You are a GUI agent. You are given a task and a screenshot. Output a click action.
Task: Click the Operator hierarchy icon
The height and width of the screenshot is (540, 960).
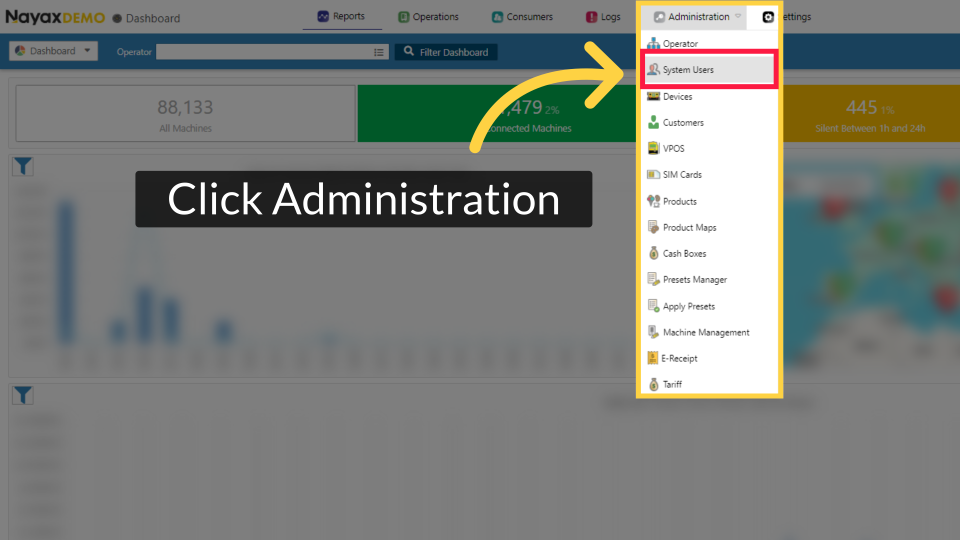pos(653,43)
